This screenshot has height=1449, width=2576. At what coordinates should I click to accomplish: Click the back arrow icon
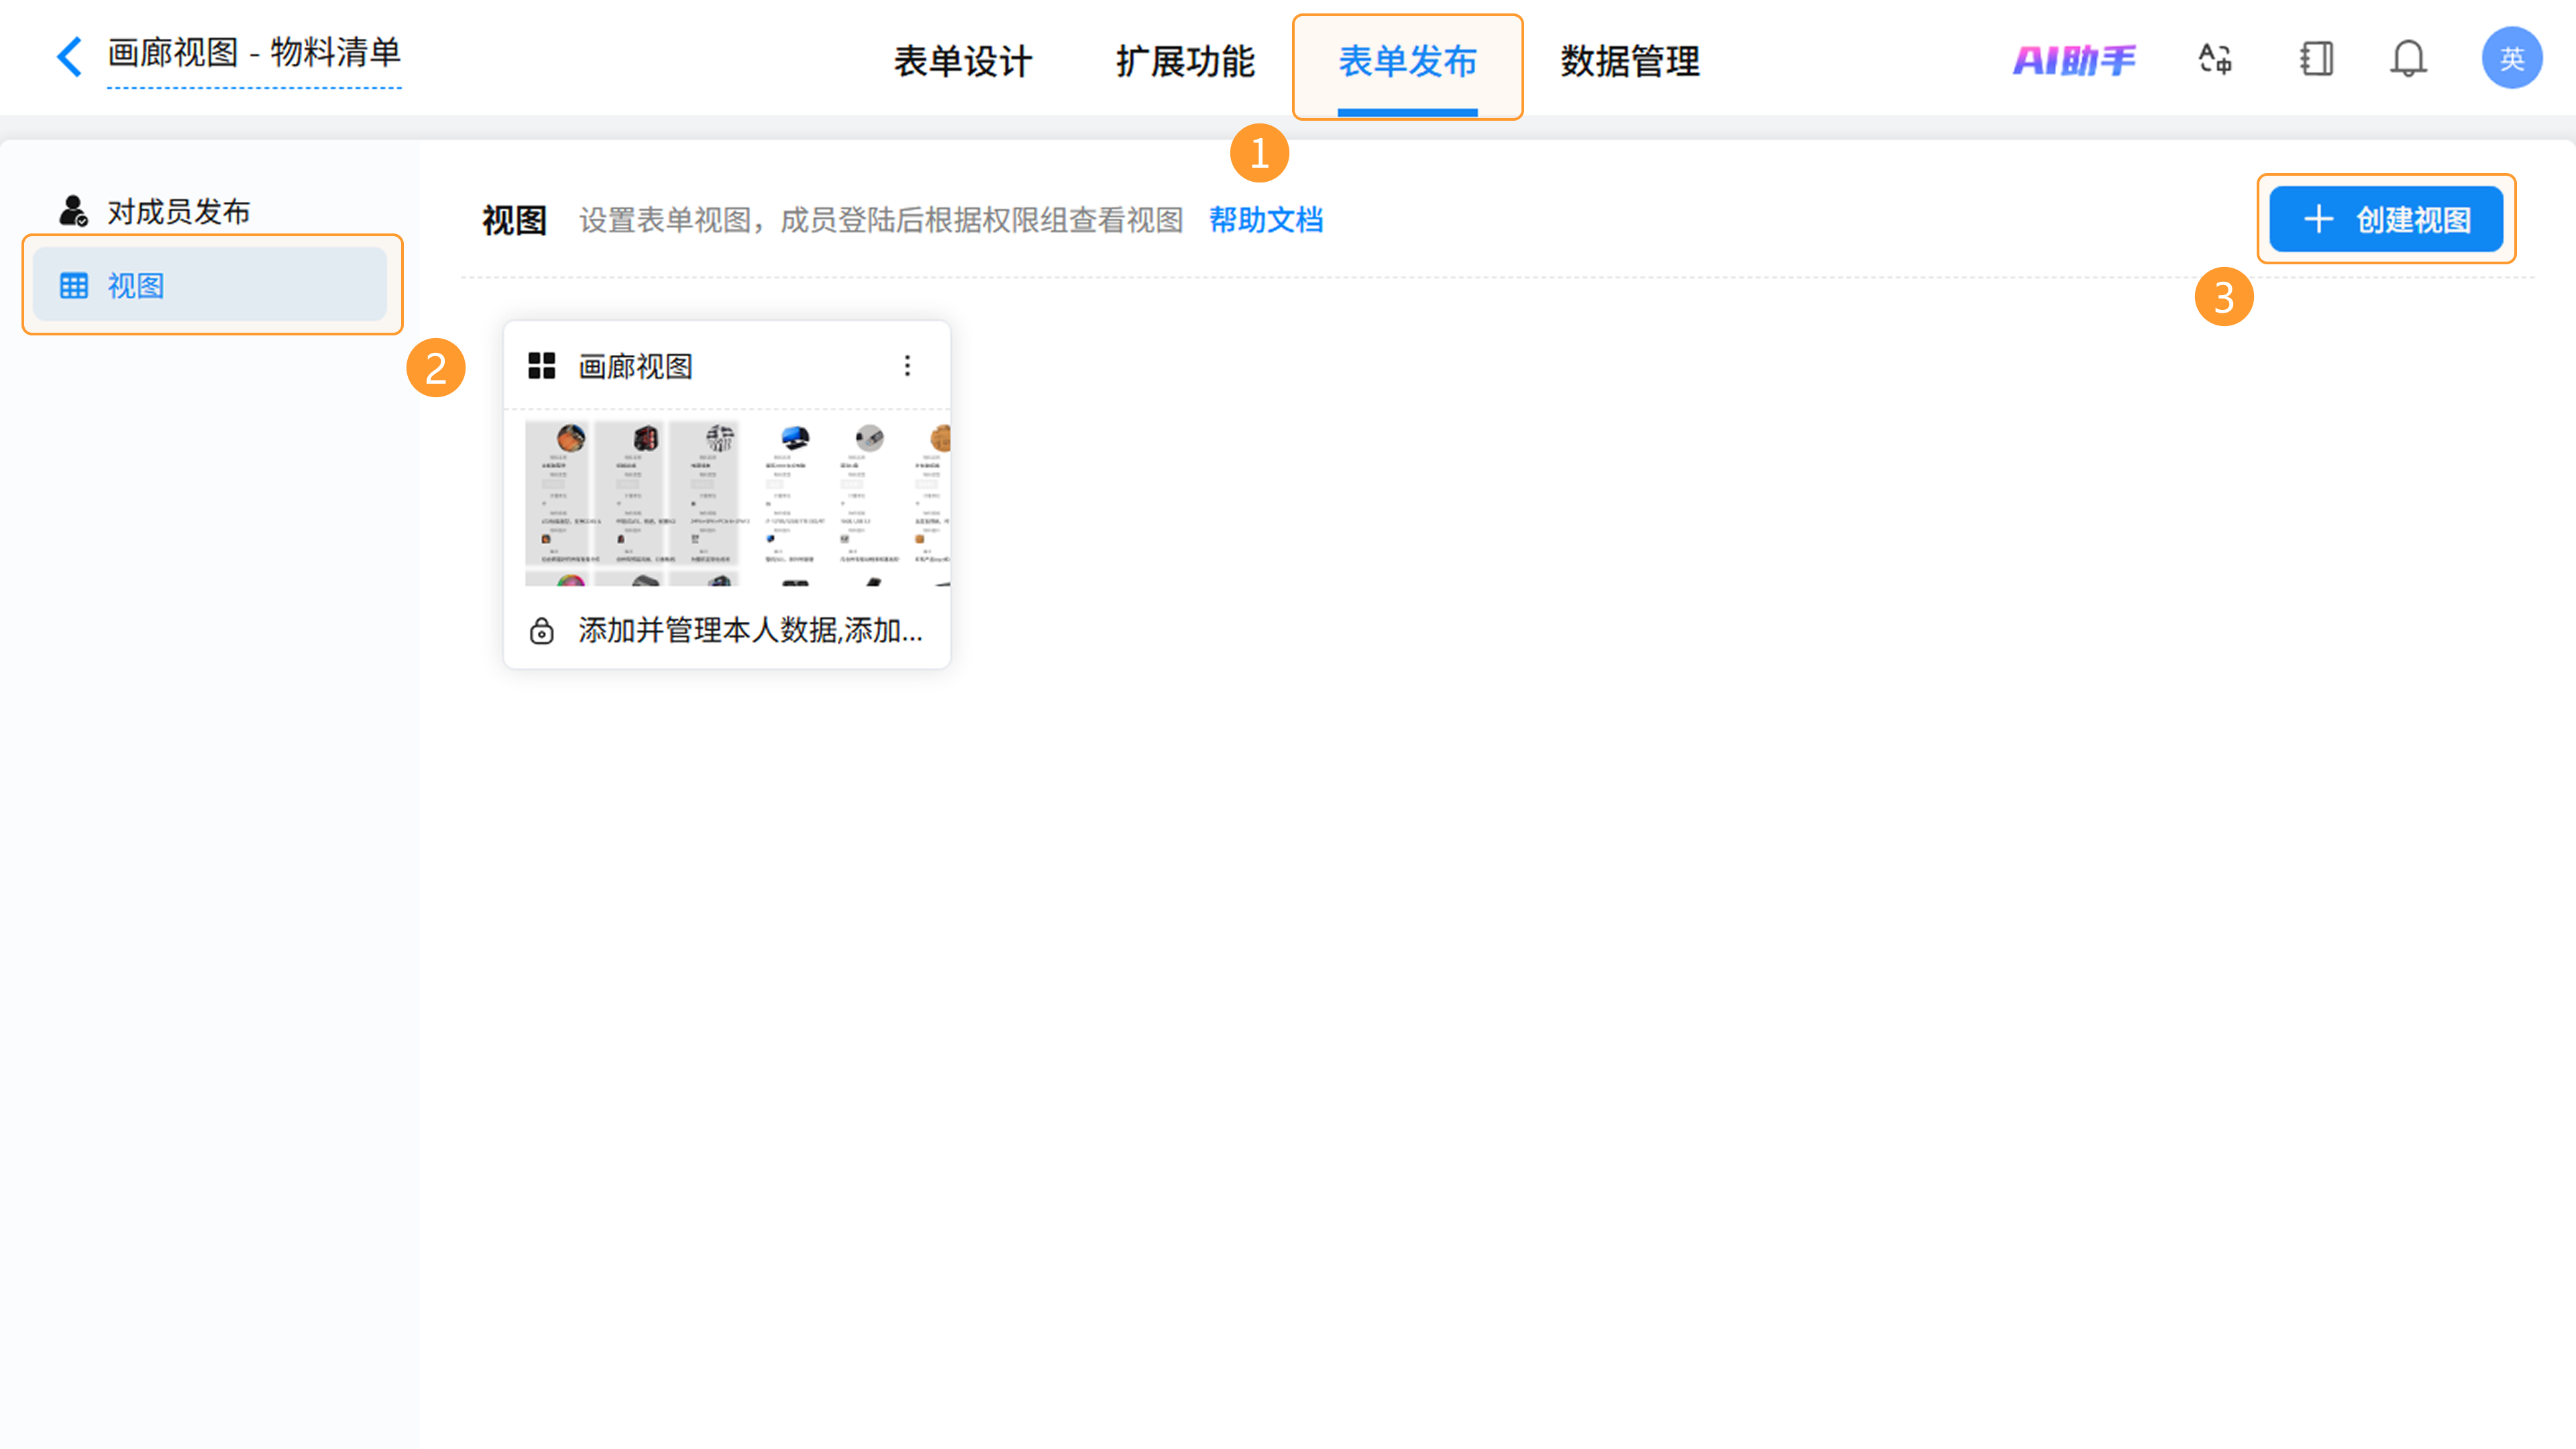pos(69,56)
